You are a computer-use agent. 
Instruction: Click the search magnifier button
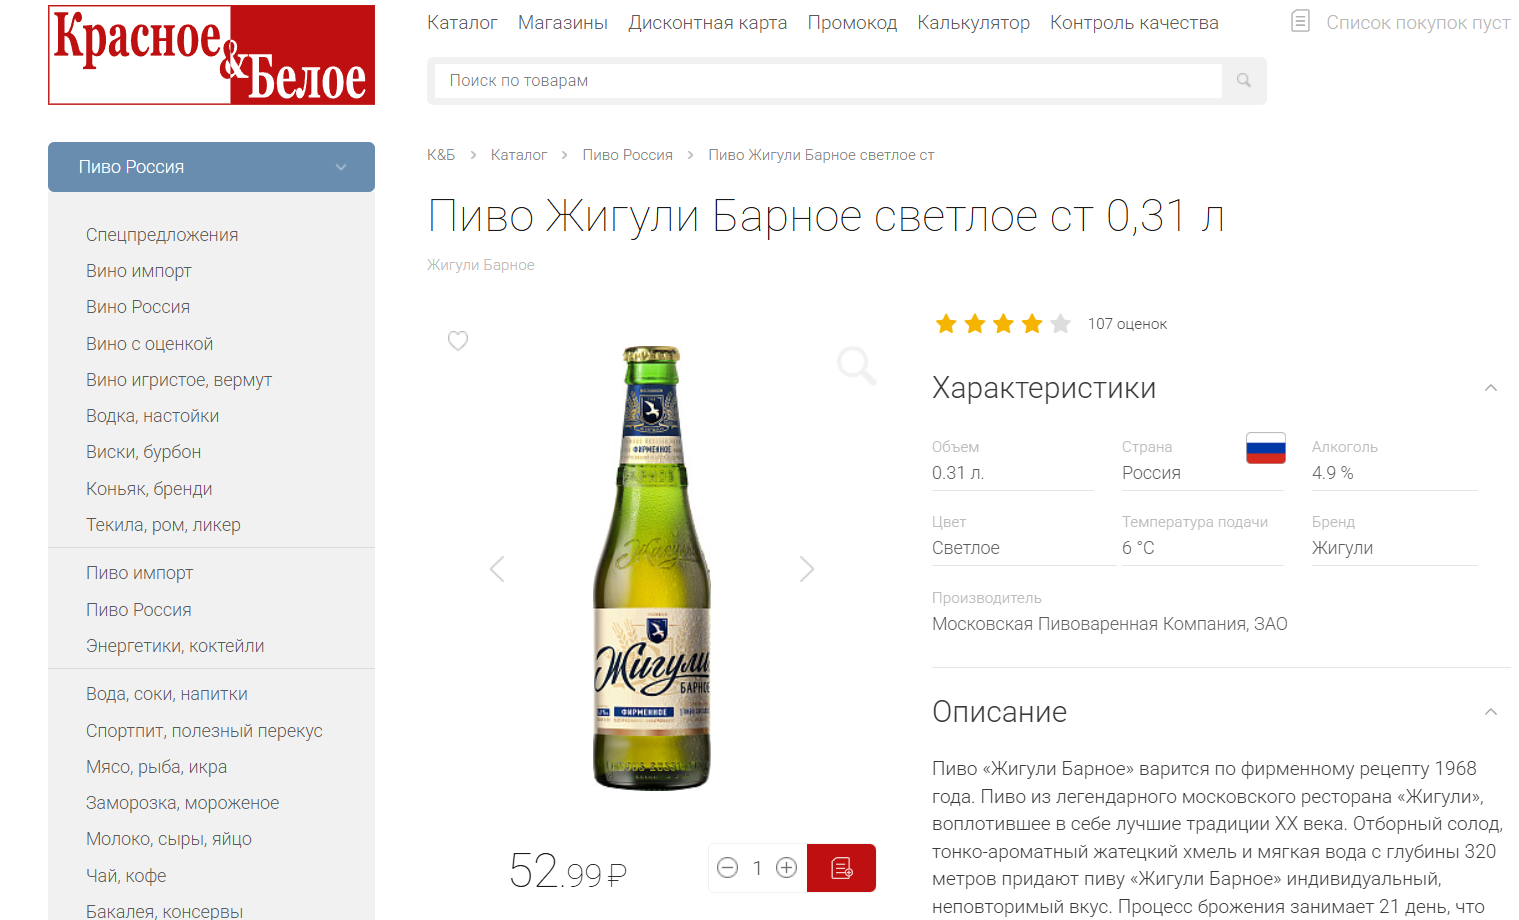1244,81
